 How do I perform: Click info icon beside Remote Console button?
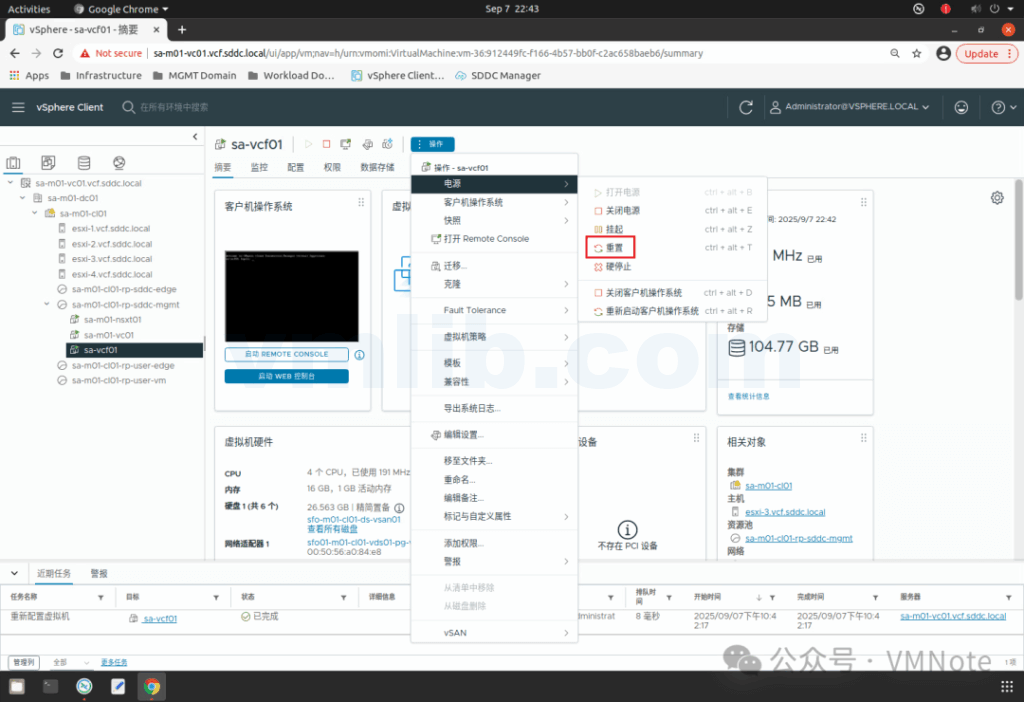359,354
